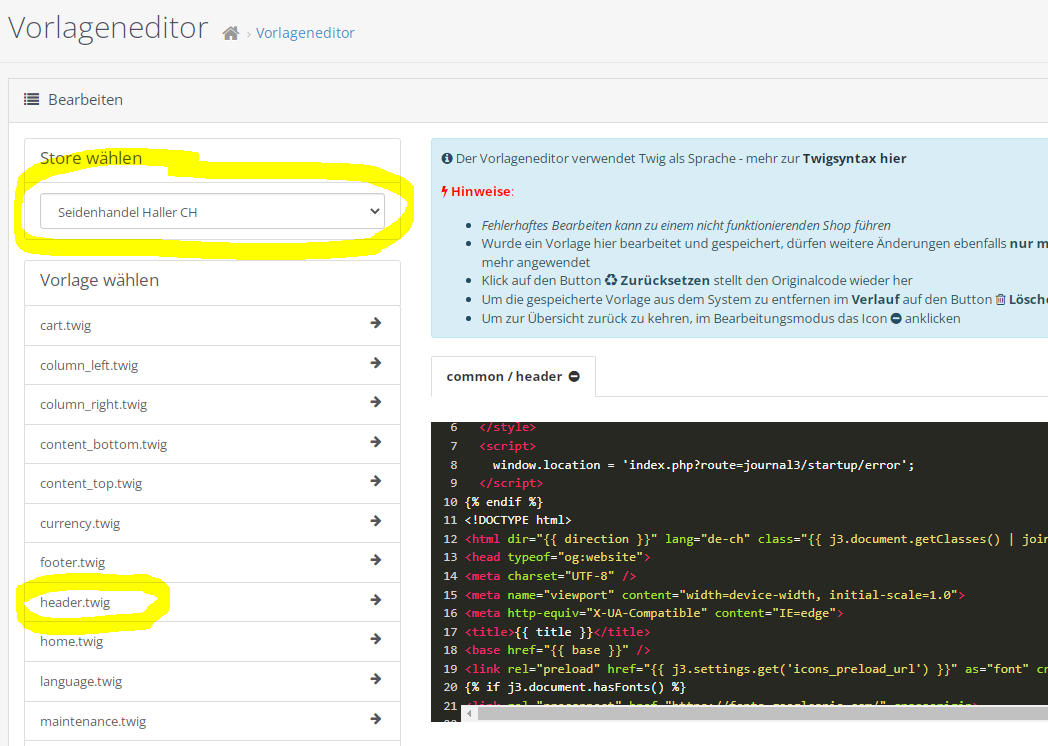
Task: Click the arrow icon beside content_bottom.twig
Action: click(x=376, y=442)
